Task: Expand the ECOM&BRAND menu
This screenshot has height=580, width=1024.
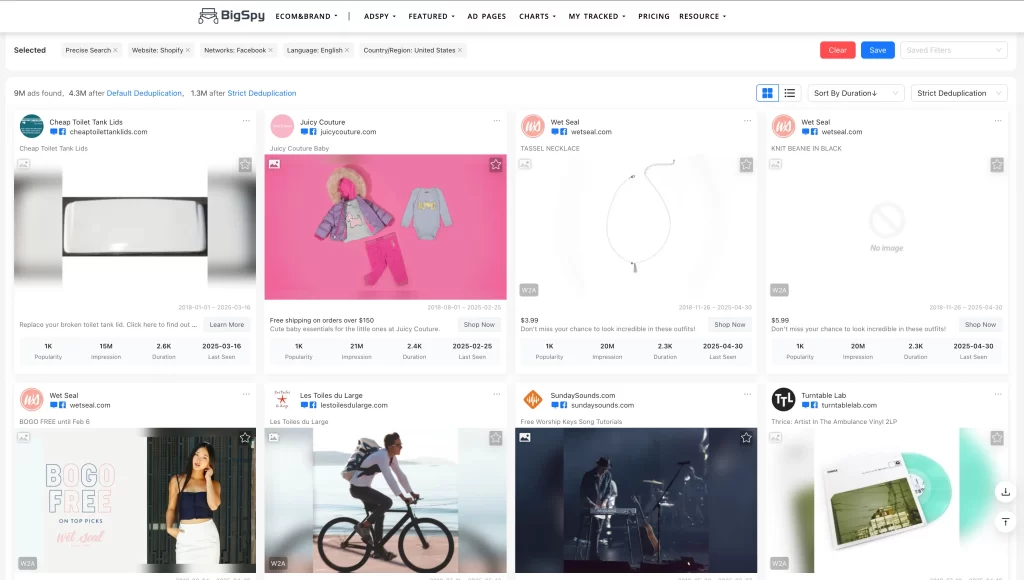Action: click(x=306, y=16)
